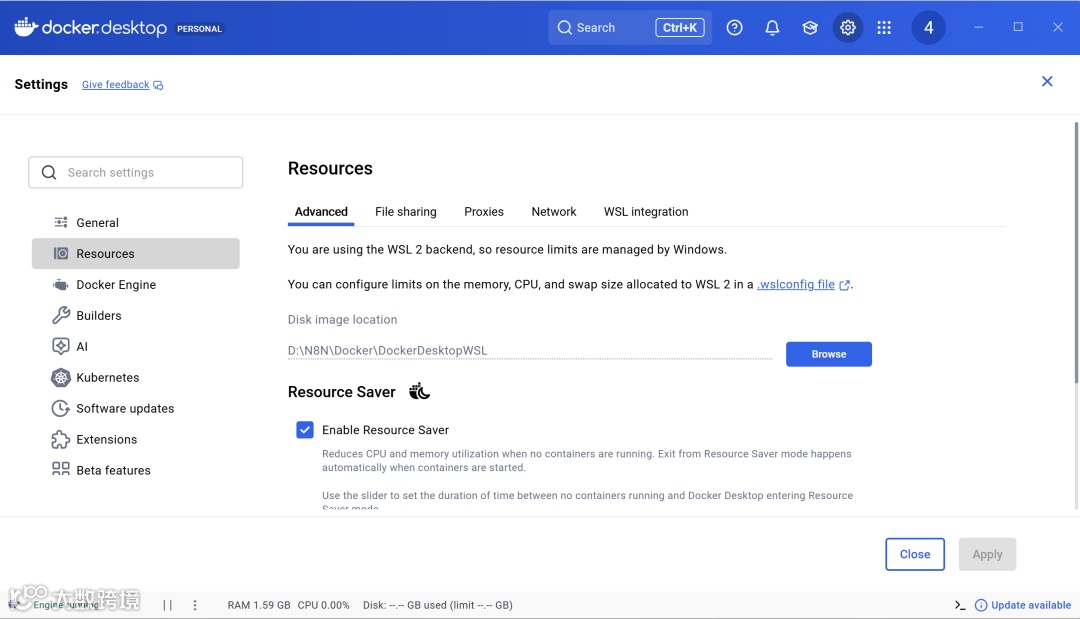Screen dimensions: 1080x619
Task: Click the RAM 1.59 GB status text
Action: 259,605
